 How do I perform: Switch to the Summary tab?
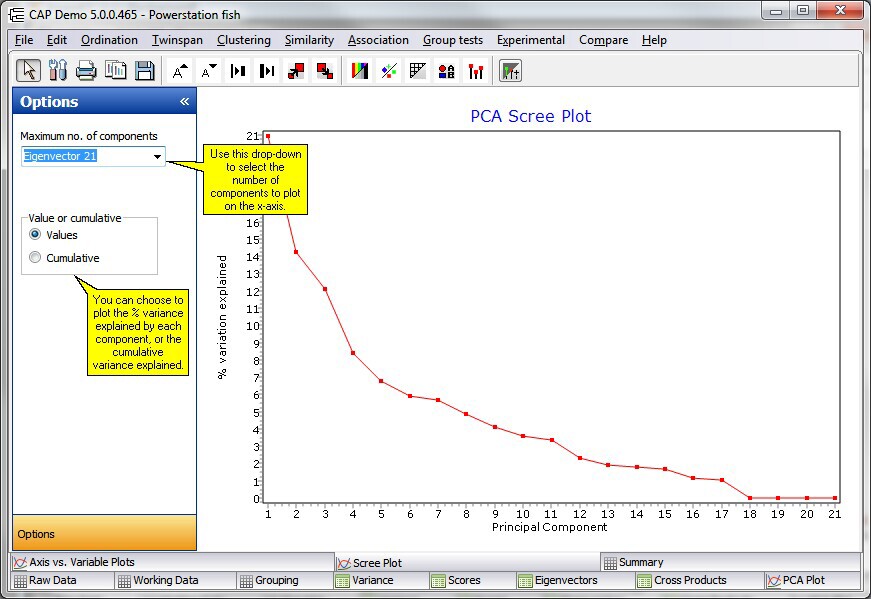[x=730, y=562]
